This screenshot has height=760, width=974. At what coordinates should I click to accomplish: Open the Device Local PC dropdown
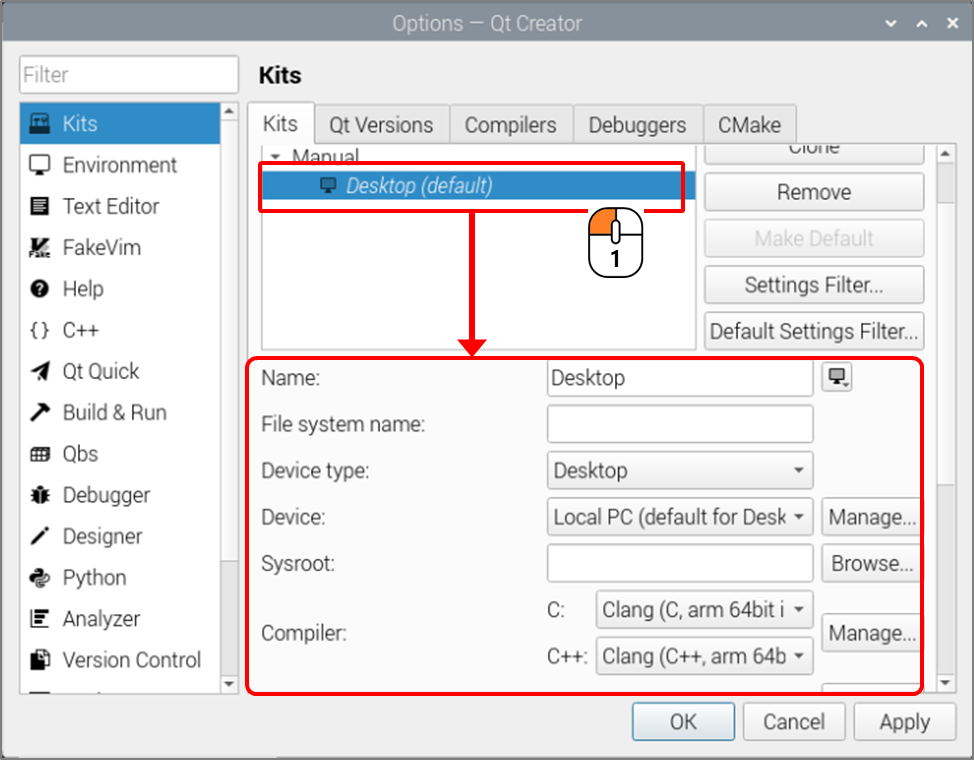(x=680, y=517)
